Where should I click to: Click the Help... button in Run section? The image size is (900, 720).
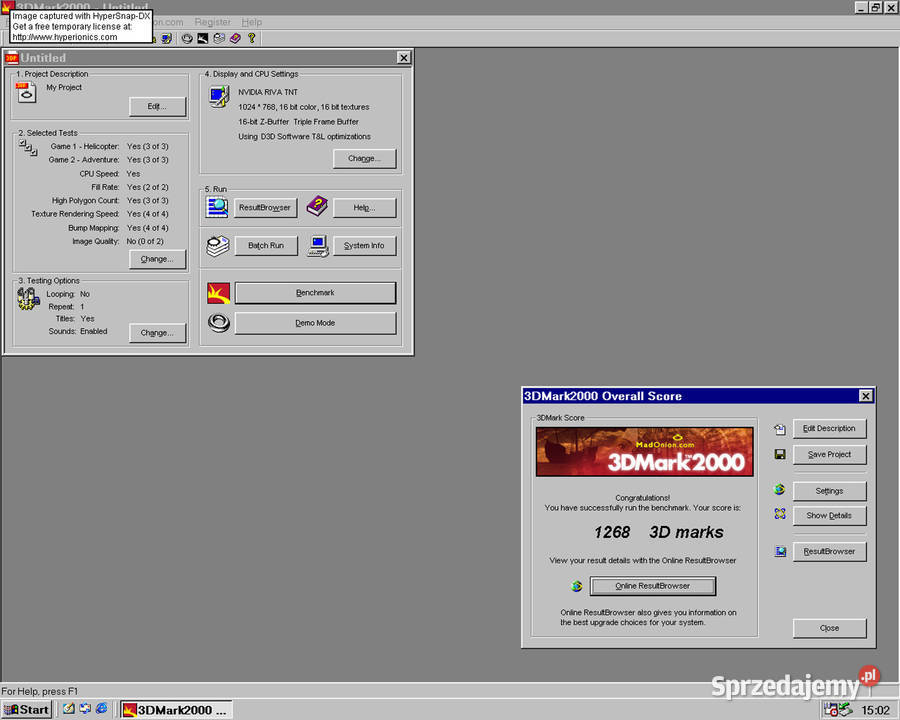[364, 207]
